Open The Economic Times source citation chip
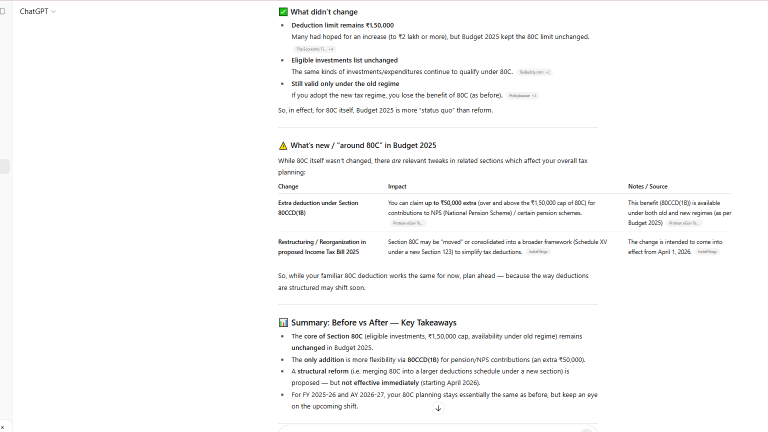Screen dimensions: 768x432 pos(314,49)
